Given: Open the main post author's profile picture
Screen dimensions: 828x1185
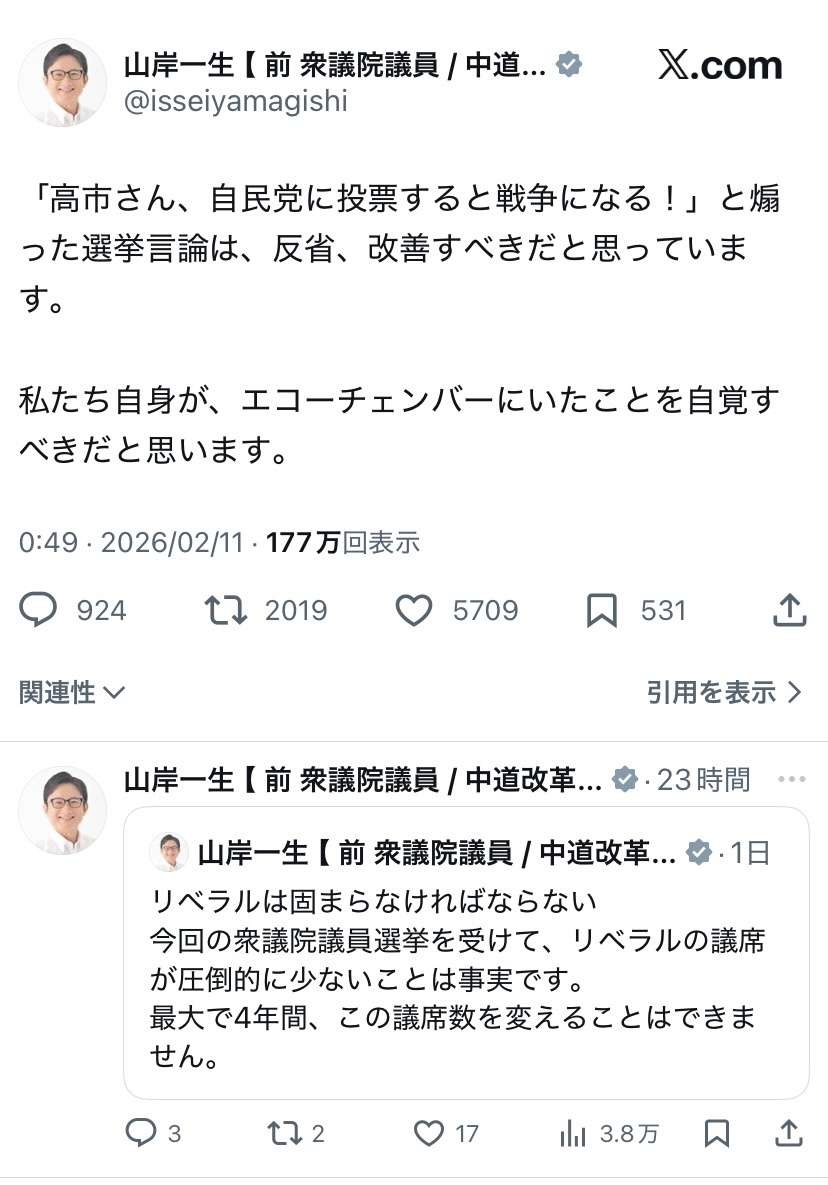Looking at the screenshot, I should pyautogui.click(x=62, y=82).
